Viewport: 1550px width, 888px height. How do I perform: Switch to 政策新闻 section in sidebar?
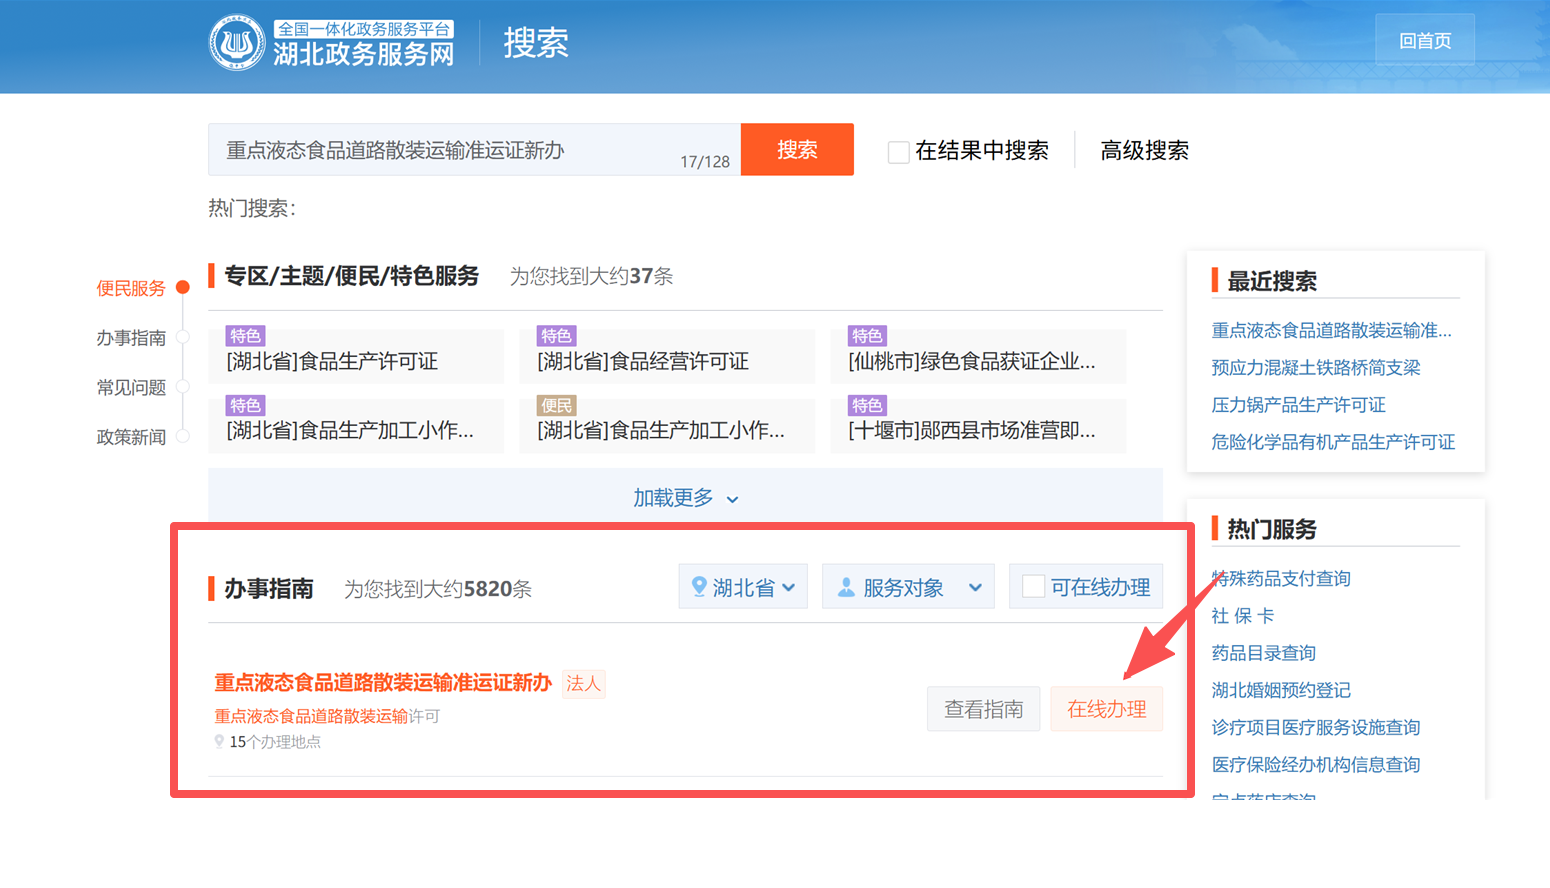tap(131, 437)
